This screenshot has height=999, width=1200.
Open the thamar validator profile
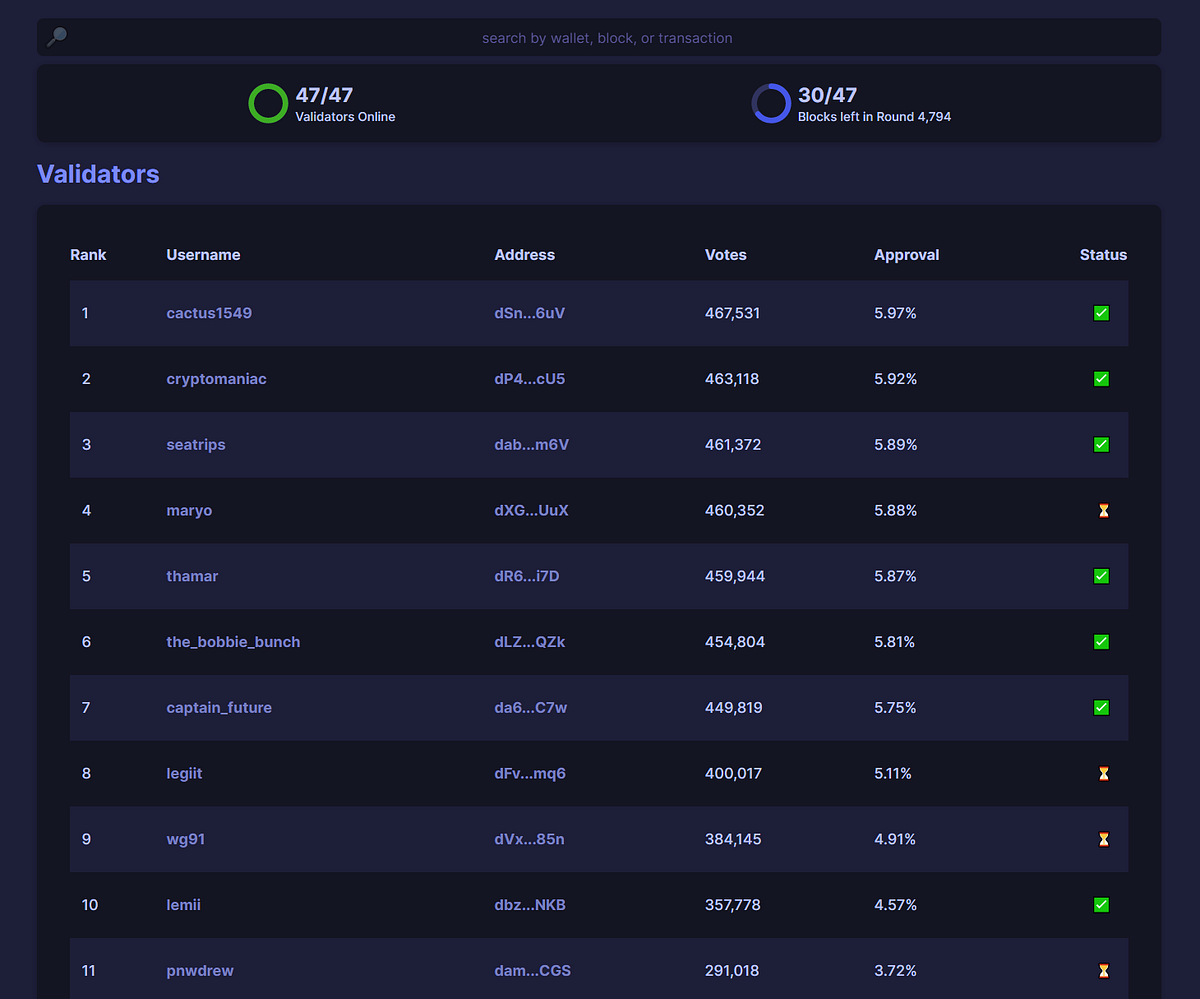[x=192, y=576]
